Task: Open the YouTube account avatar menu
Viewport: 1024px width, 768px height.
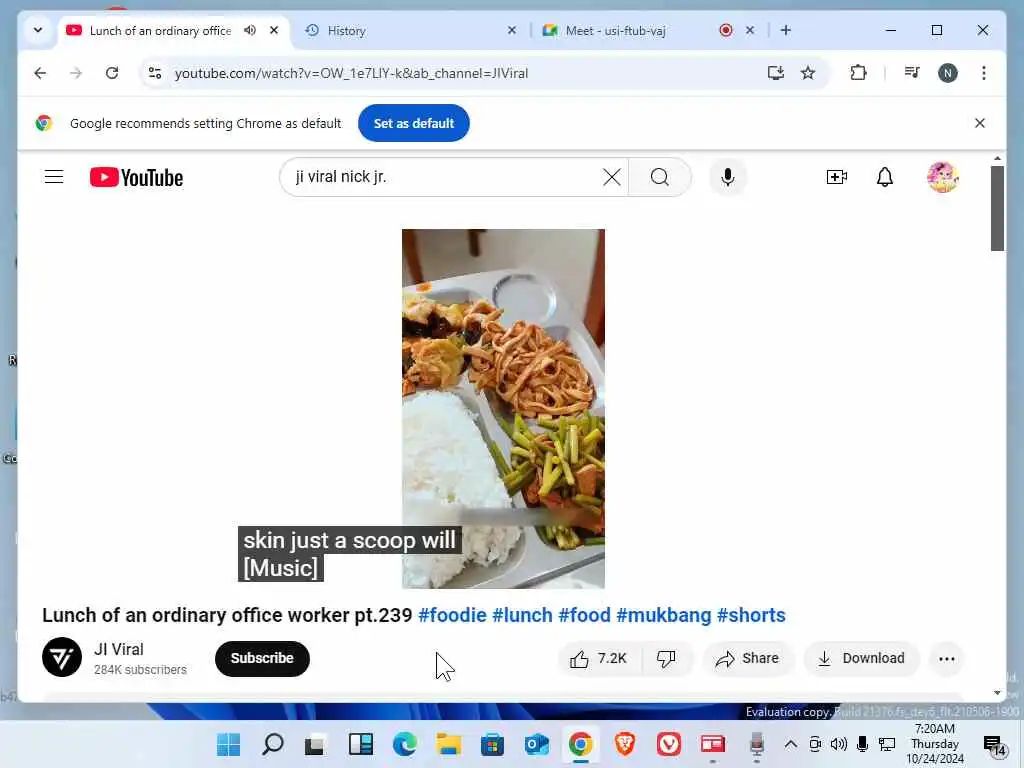Action: [x=942, y=177]
